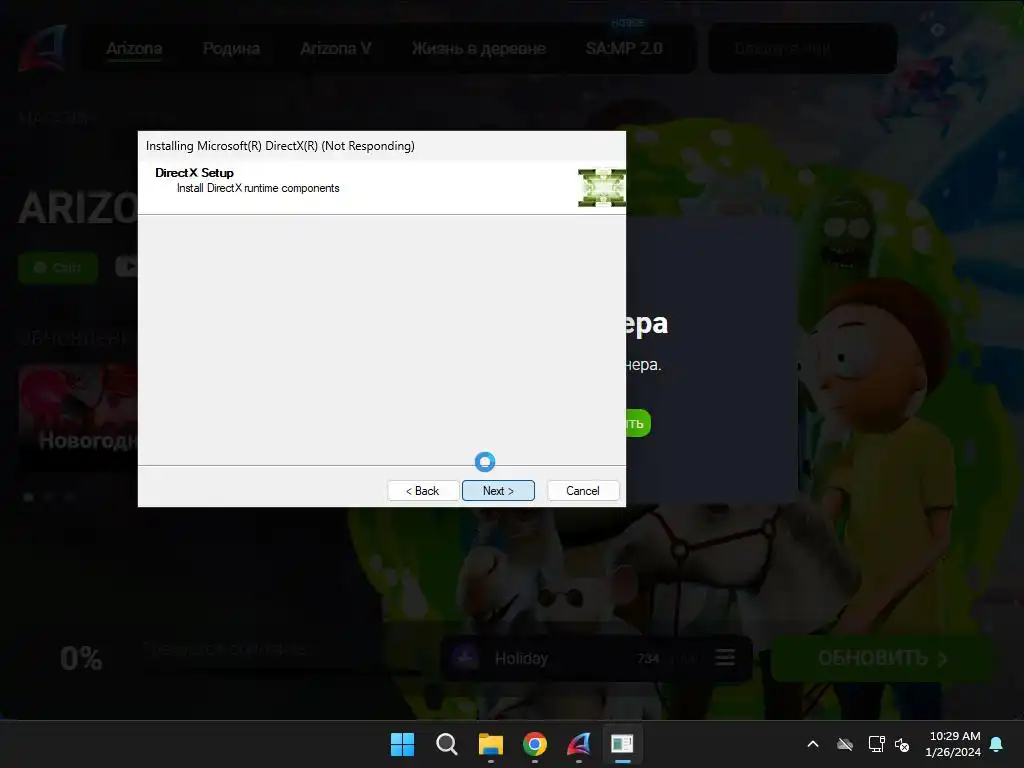1024x768 pixels.
Task: Click the muted volume tray icon
Action: coord(902,744)
